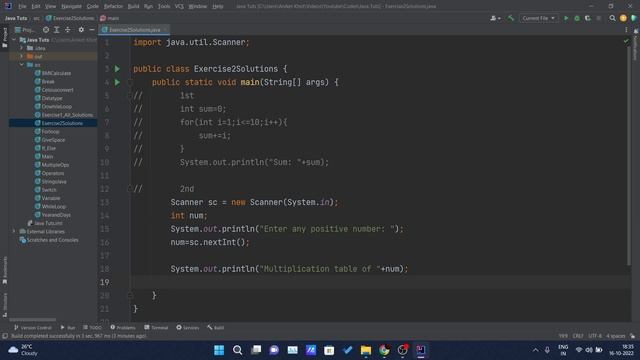640x360 pixels.
Task: Open Project panel settings gear
Action: click(x=81, y=30)
